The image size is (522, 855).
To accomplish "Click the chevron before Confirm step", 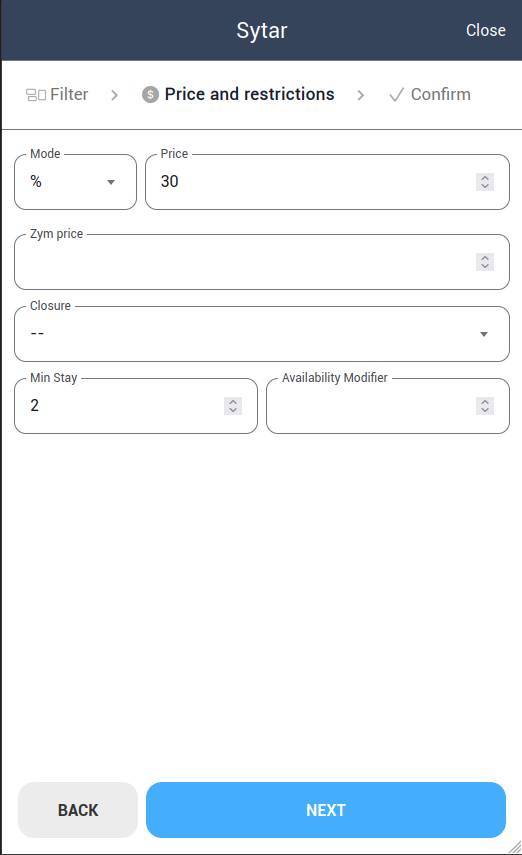I will pyautogui.click(x=361, y=95).
